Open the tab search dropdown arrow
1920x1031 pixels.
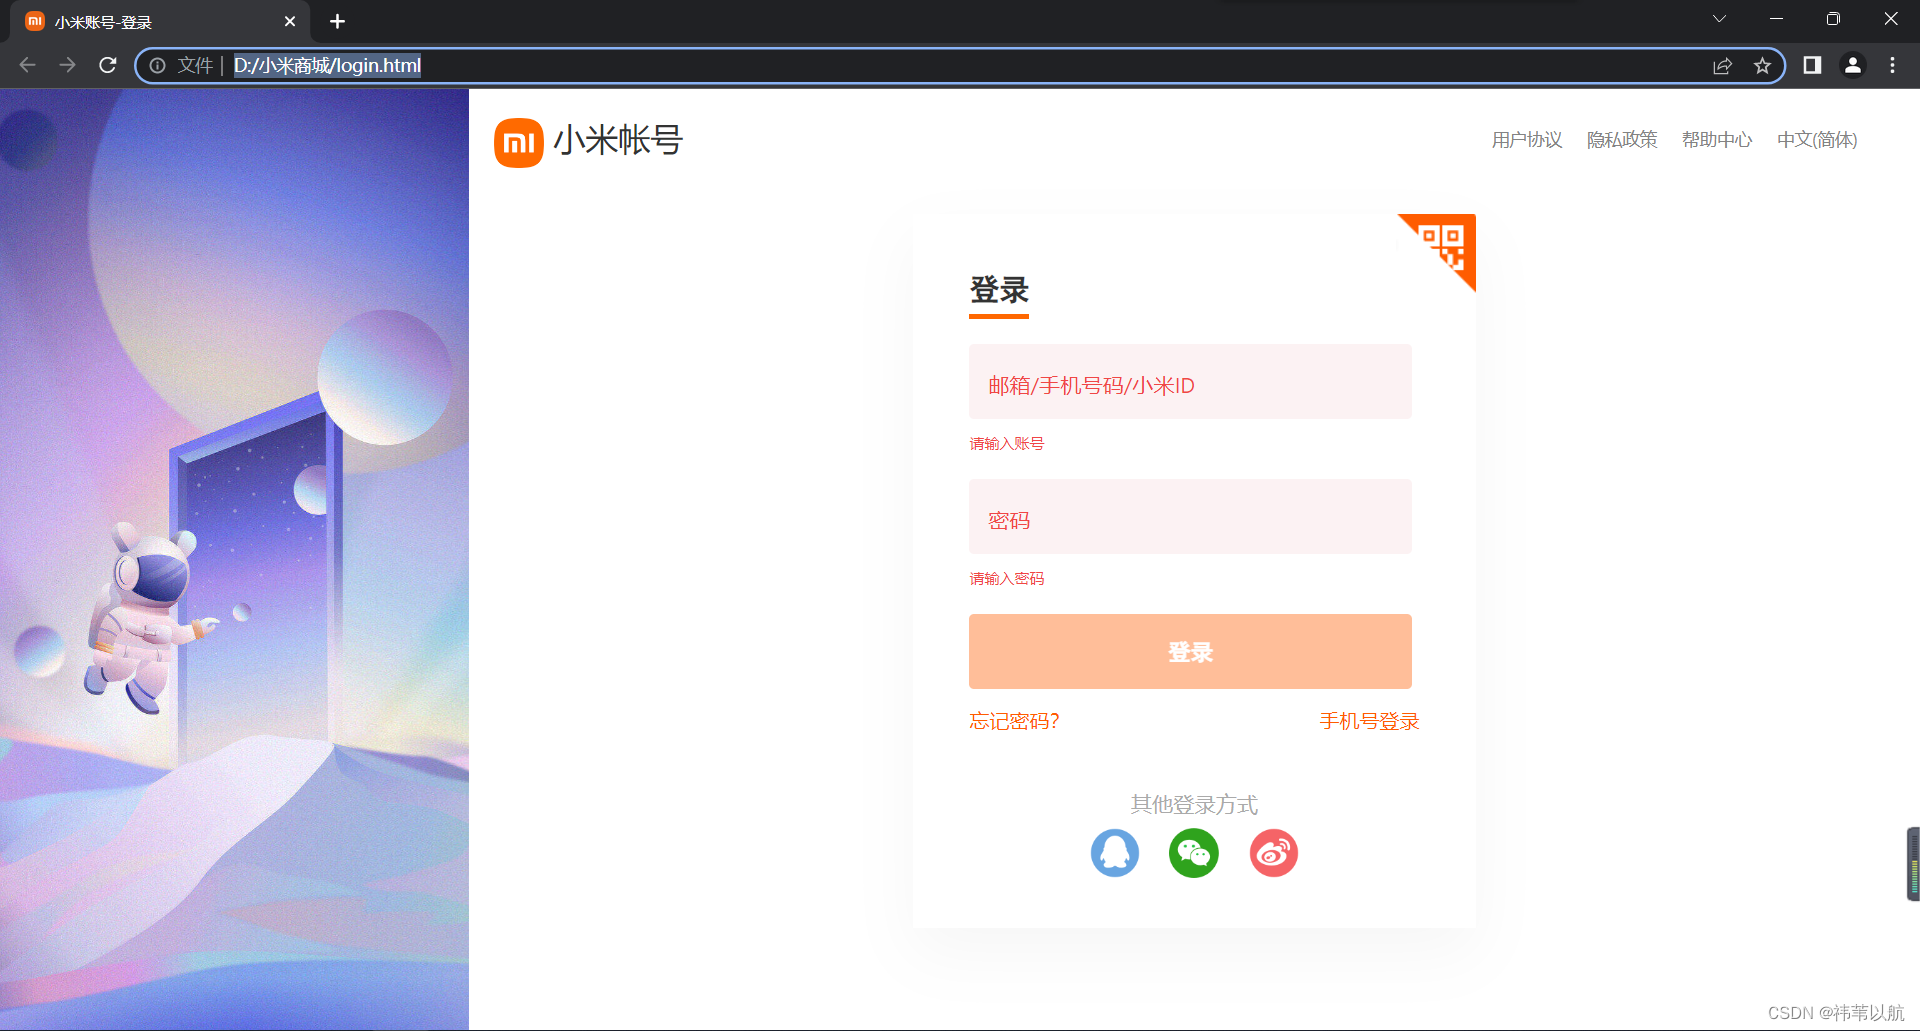pos(1719,19)
